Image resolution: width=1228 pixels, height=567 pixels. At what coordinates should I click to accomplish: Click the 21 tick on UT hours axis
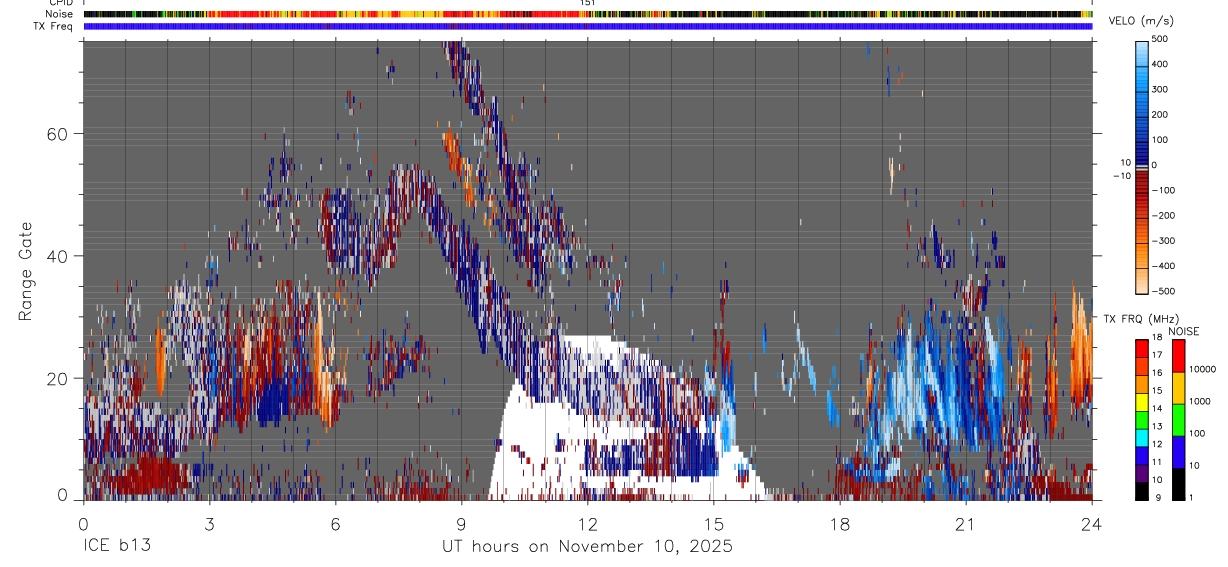pos(966,523)
